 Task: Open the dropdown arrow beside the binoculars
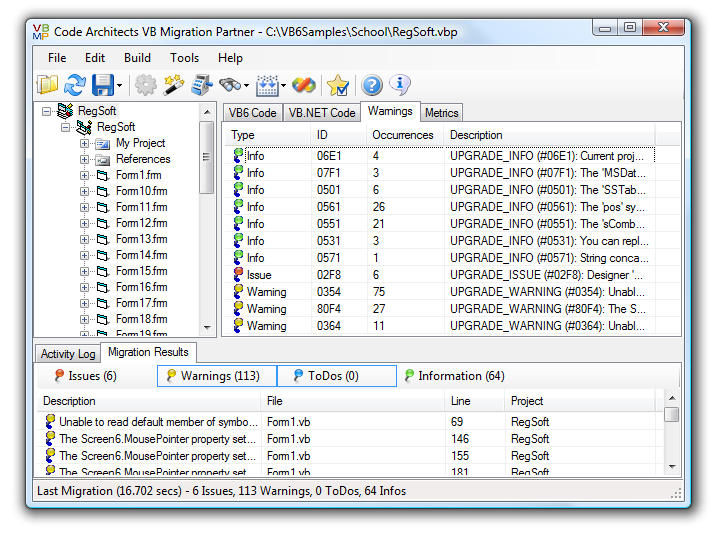[247, 86]
